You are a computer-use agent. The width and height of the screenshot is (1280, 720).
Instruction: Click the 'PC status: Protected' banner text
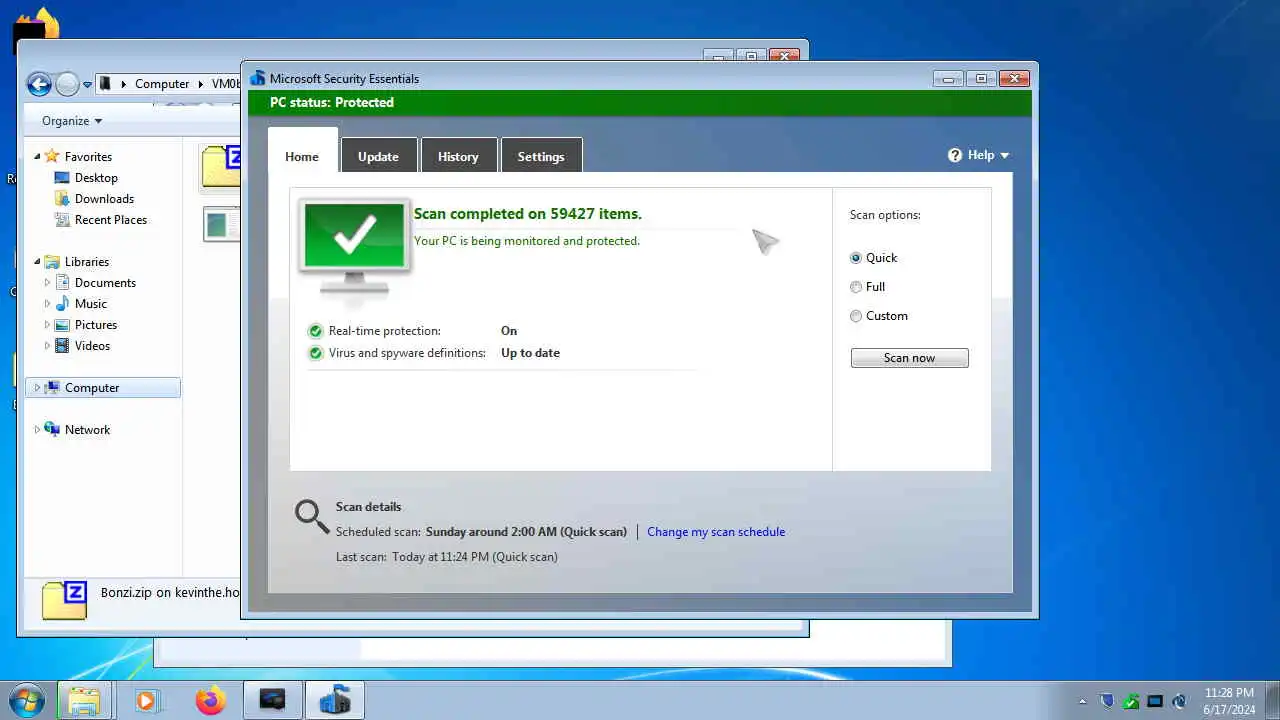tap(332, 102)
